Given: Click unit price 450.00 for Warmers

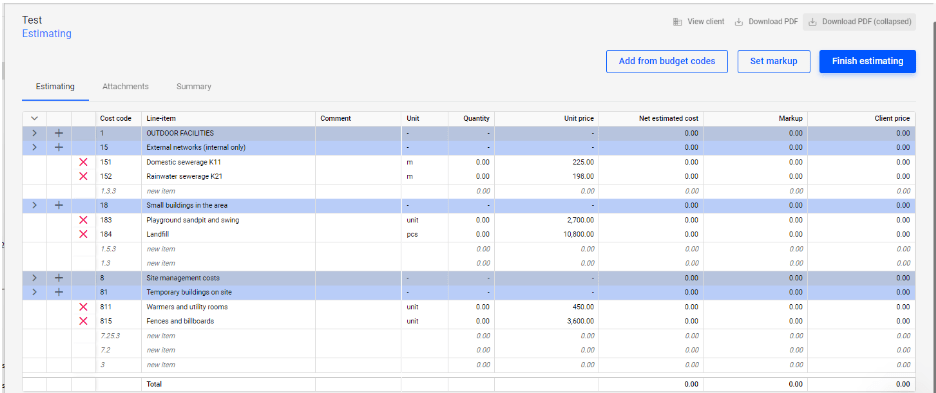Looking at the screenshot, I should [x=546, y=307].
